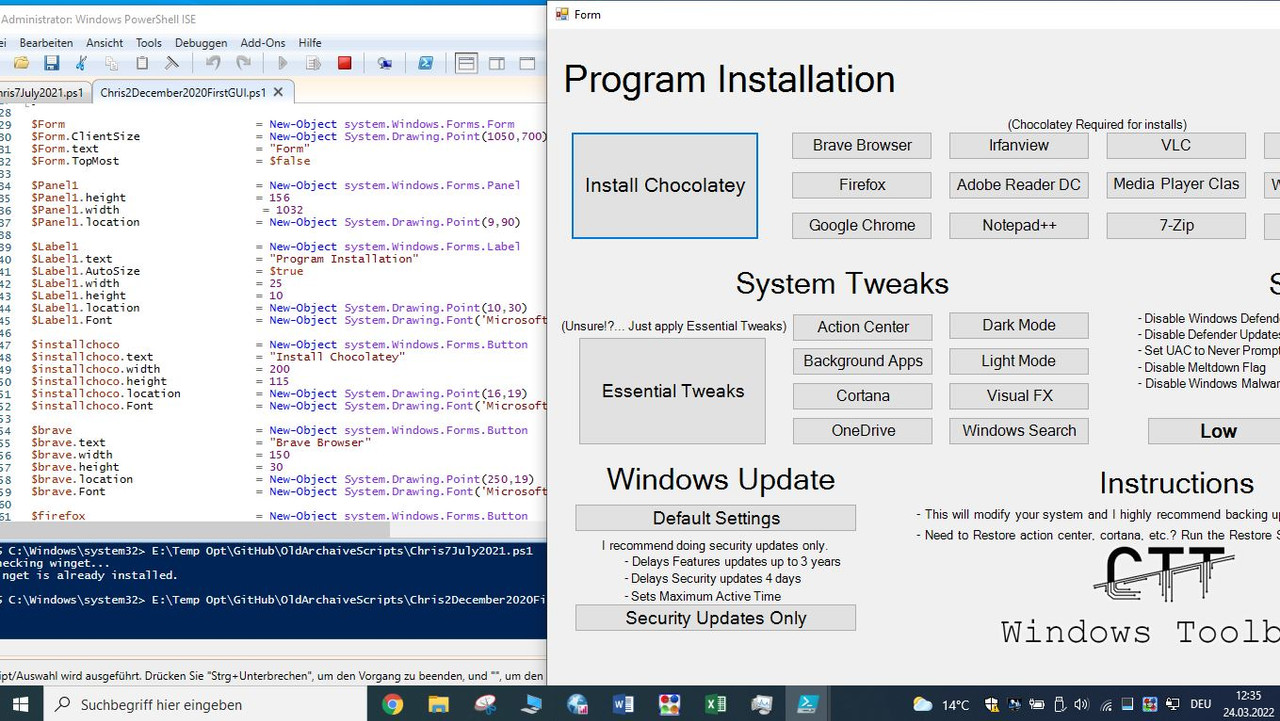Screen dimensions: 1280x721
Task: Show the script pane at the top
Action: (x=466, y=63)
